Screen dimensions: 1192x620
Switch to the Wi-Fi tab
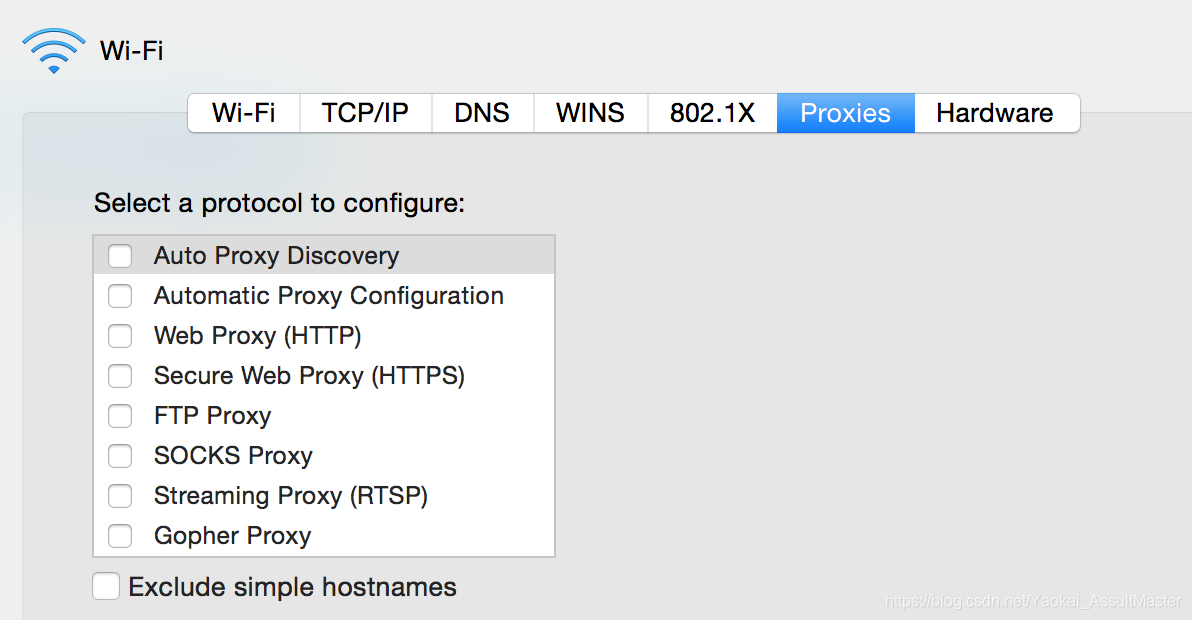[244, 113]
